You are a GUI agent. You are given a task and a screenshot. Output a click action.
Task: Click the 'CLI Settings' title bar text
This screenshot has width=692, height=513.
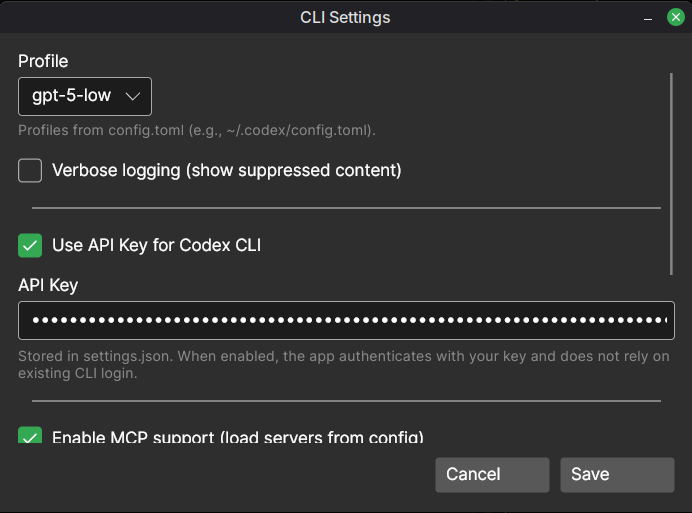345,17
